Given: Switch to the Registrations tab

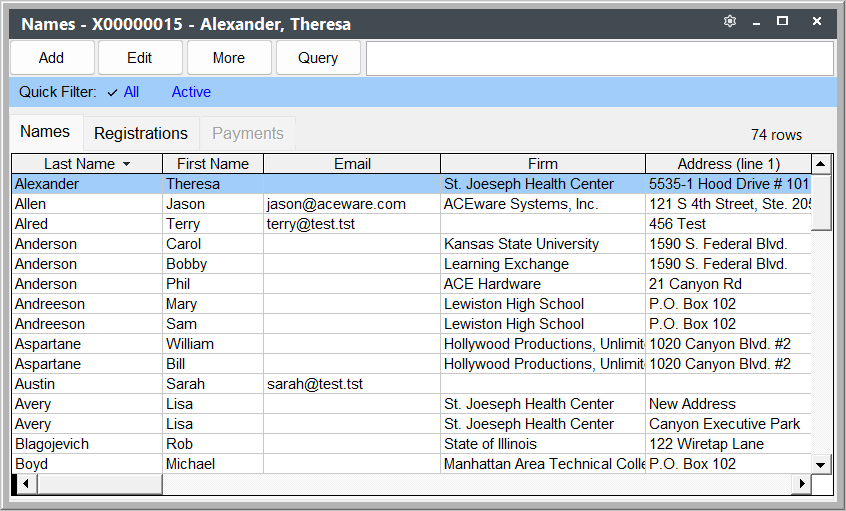Looking at the screenshot, I should [x=141, y=133].
